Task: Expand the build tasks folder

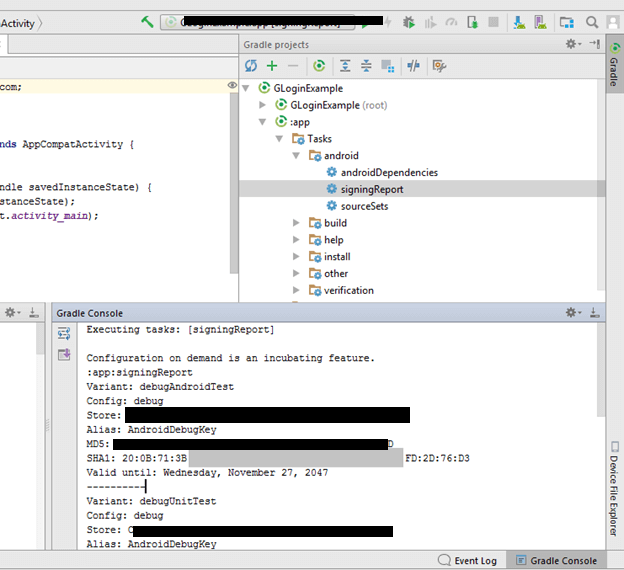Action: [x=297, y=223]
